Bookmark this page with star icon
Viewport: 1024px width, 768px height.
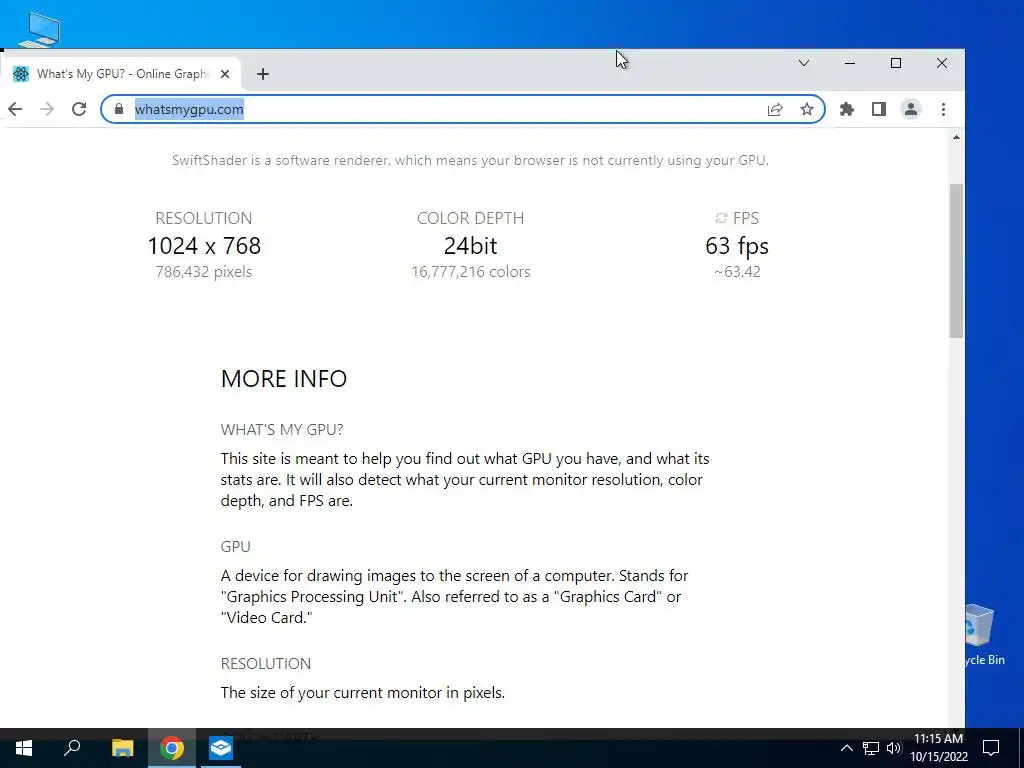coord(807,109)
